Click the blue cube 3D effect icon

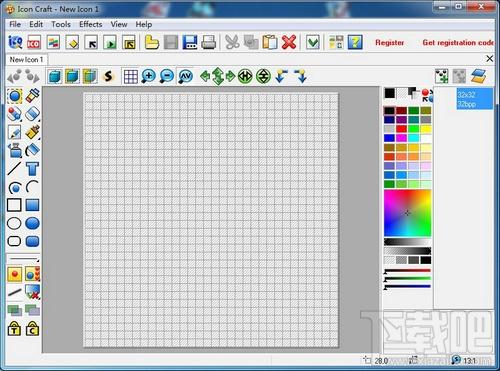point(54,76)
